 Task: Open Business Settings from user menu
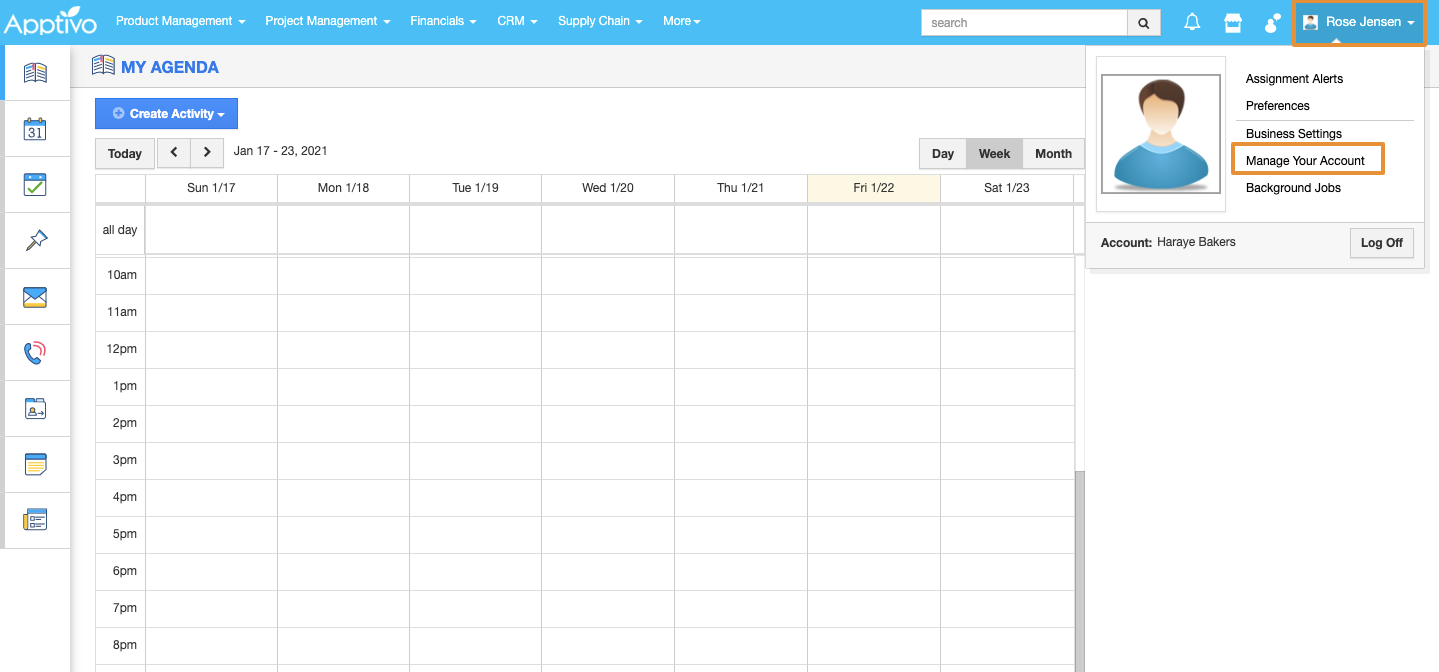(x=1294, y=134)
